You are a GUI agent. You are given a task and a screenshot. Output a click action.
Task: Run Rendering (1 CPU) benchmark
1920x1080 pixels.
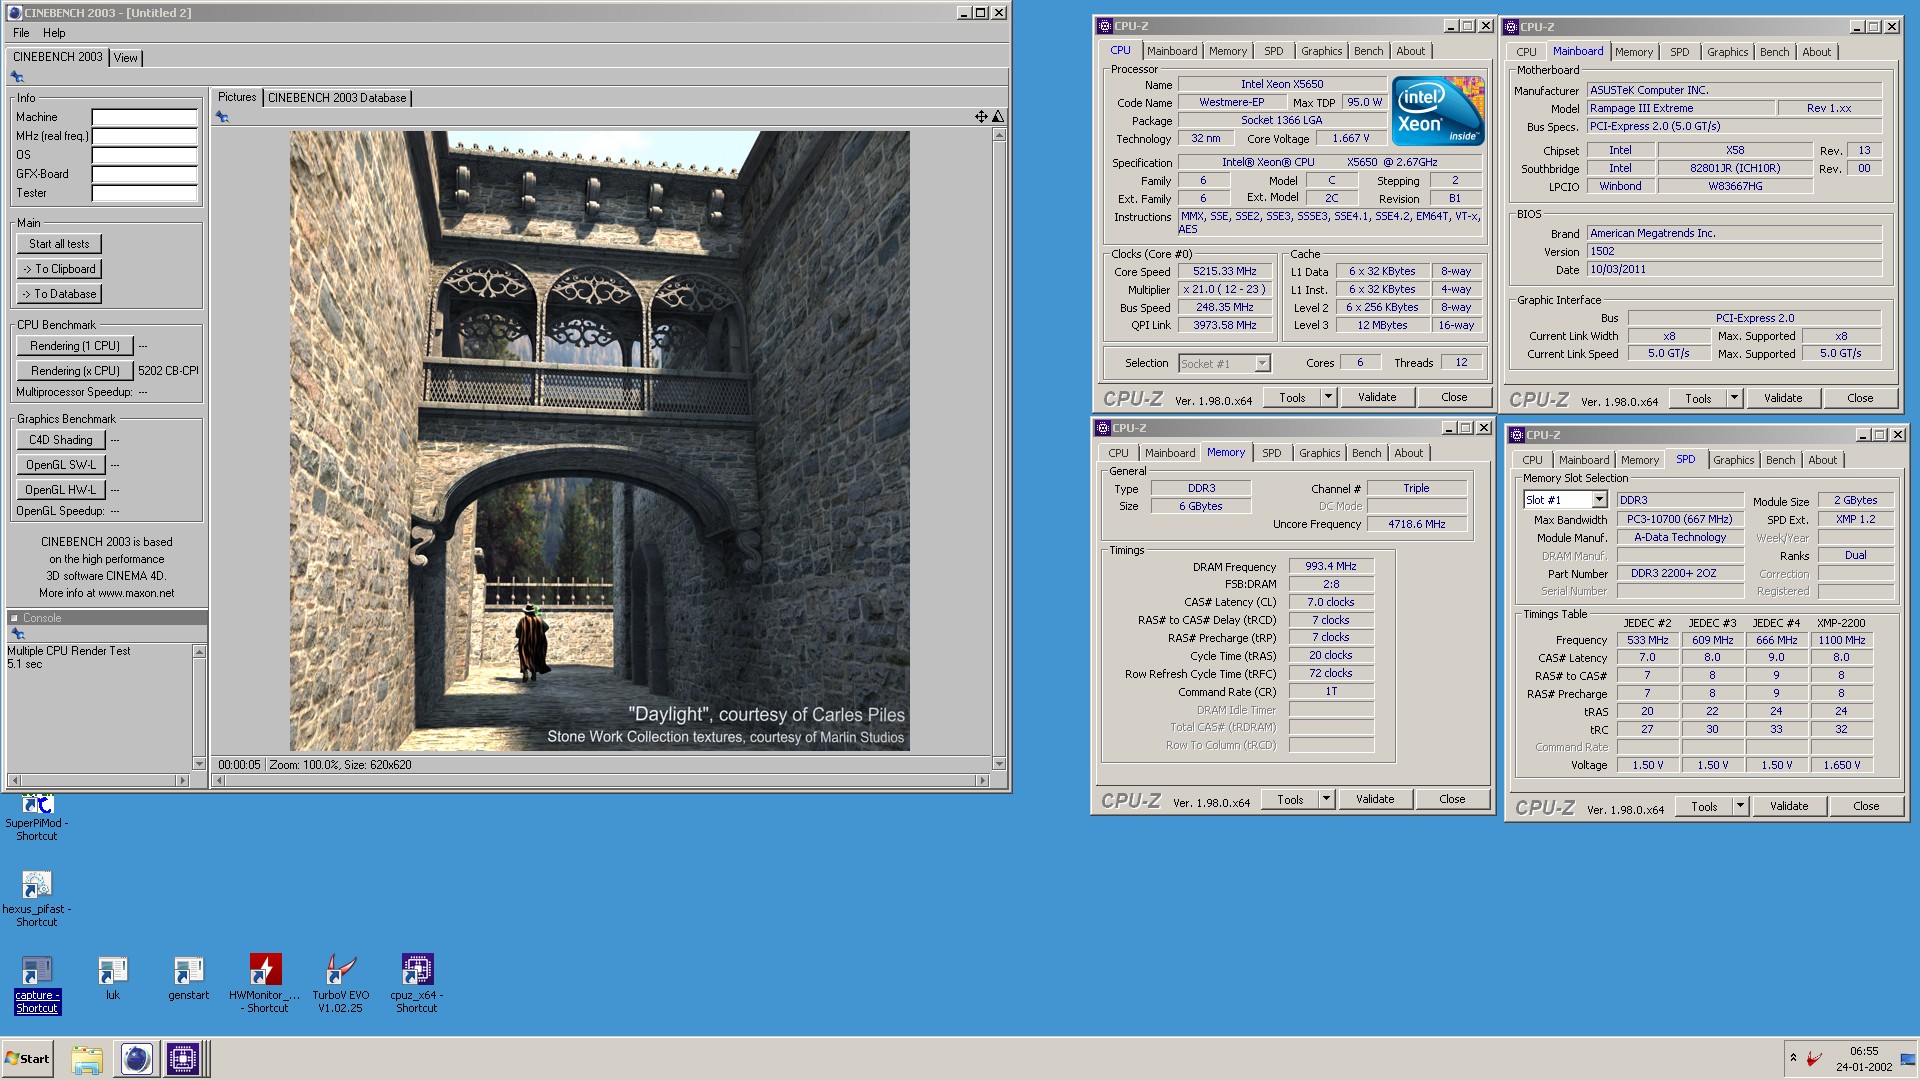click(75, 346)
